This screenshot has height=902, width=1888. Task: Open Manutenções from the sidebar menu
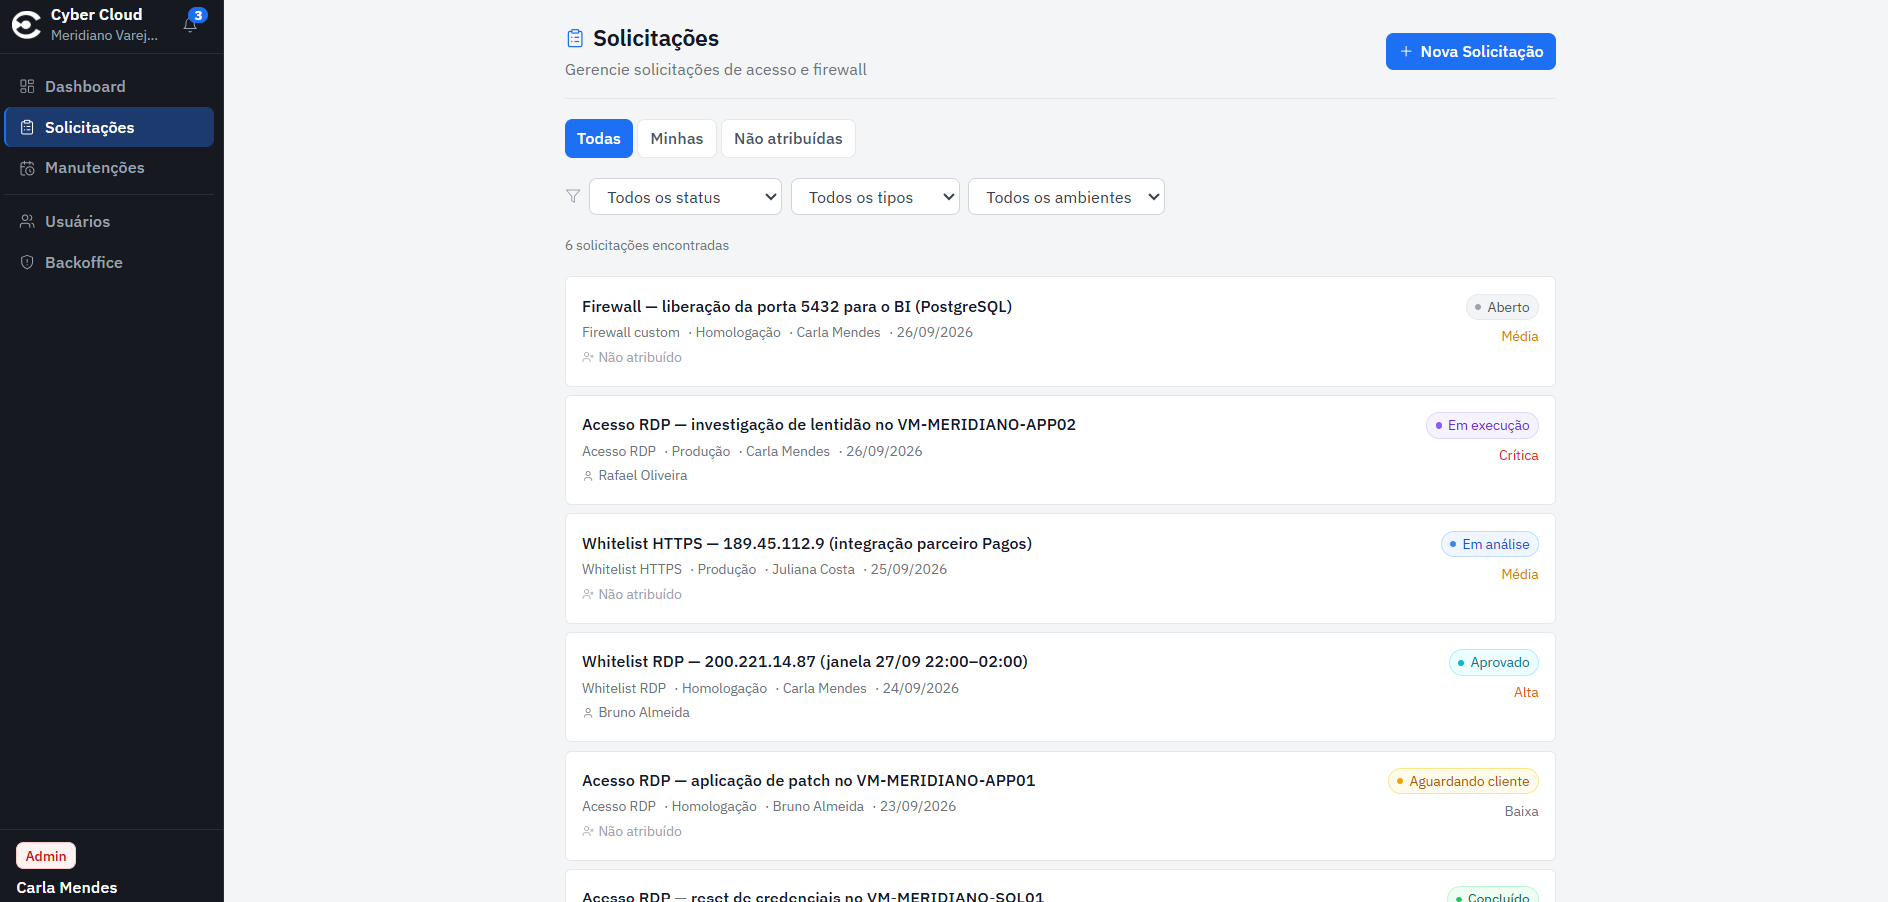[109, 168]
